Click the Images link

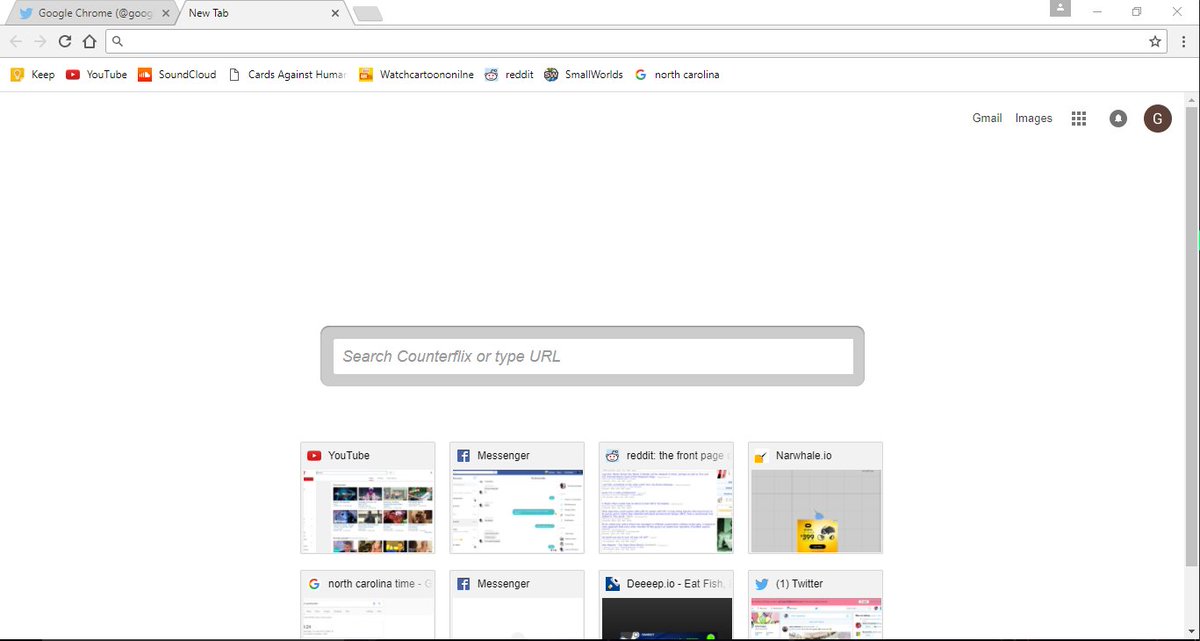[1034, 118]
